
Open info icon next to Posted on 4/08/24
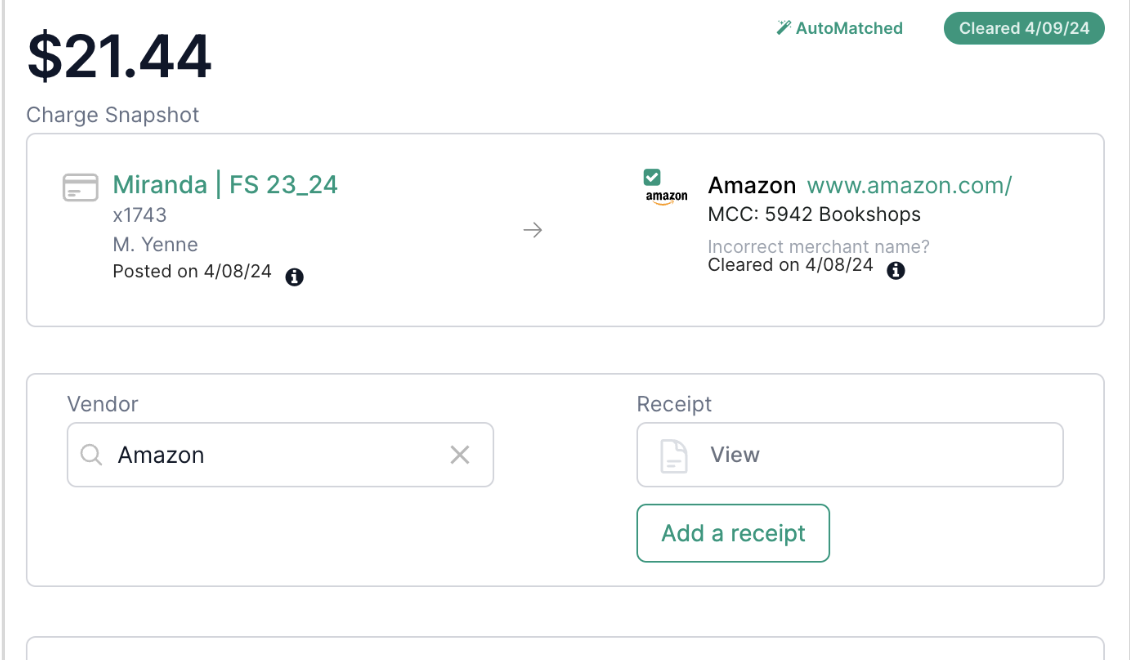pos(294,277)
